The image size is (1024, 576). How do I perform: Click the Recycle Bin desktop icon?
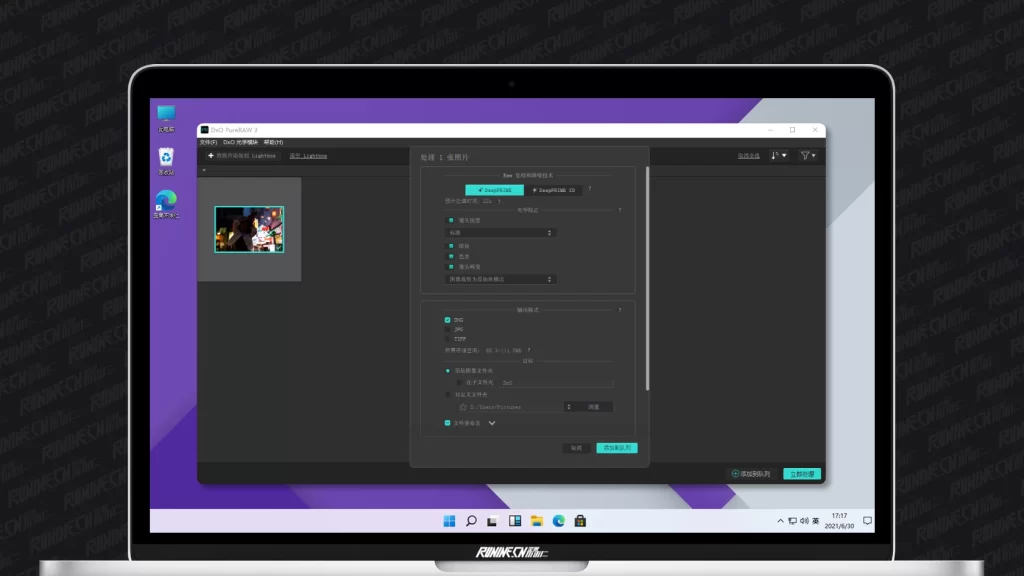166,158
